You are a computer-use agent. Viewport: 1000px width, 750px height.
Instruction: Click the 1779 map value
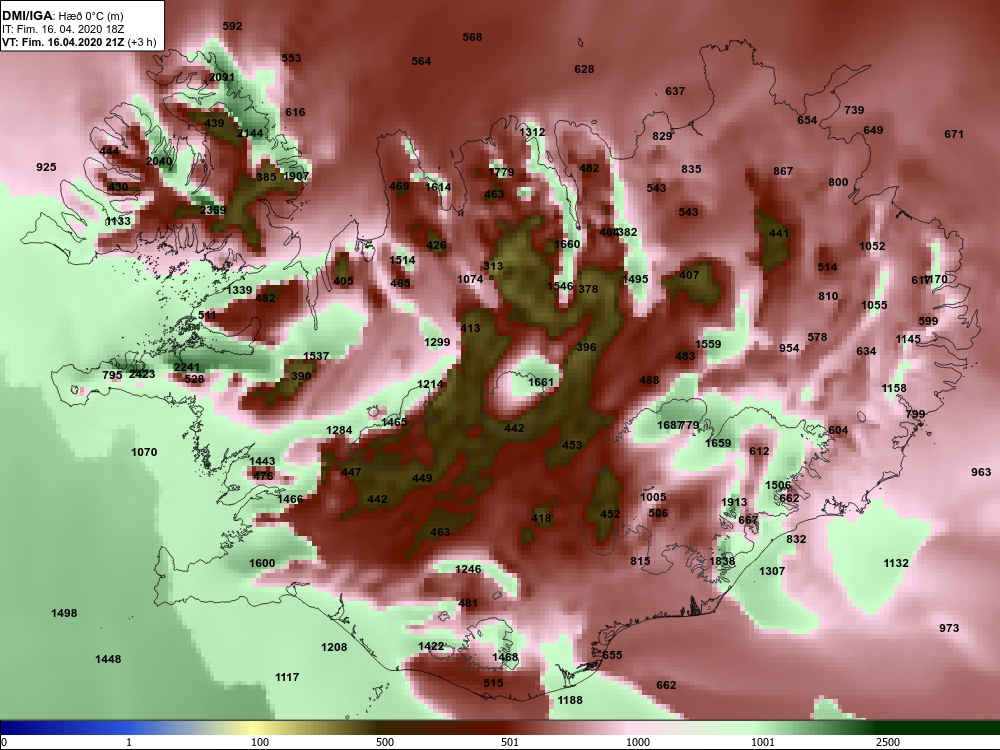pos(501,172)
